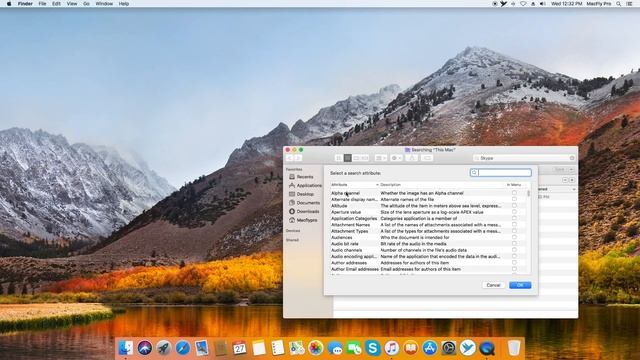Open iTunes from the Dock
Image resolution: width=640 pixels, height=360 pixels.
(x=392, y=348)
